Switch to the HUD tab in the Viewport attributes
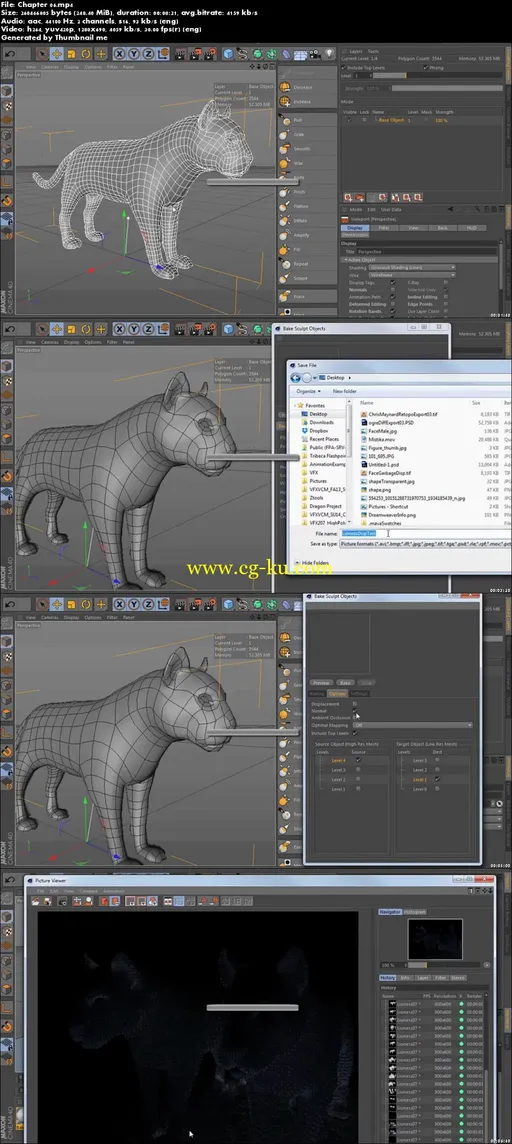Viewport: 512px width, 1144px height. click(x=471, y=228)
